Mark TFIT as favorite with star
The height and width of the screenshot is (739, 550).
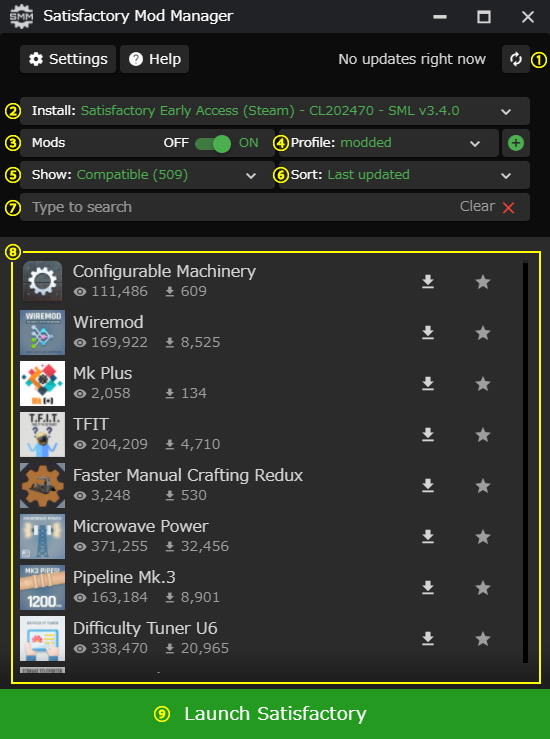[483, 435]
